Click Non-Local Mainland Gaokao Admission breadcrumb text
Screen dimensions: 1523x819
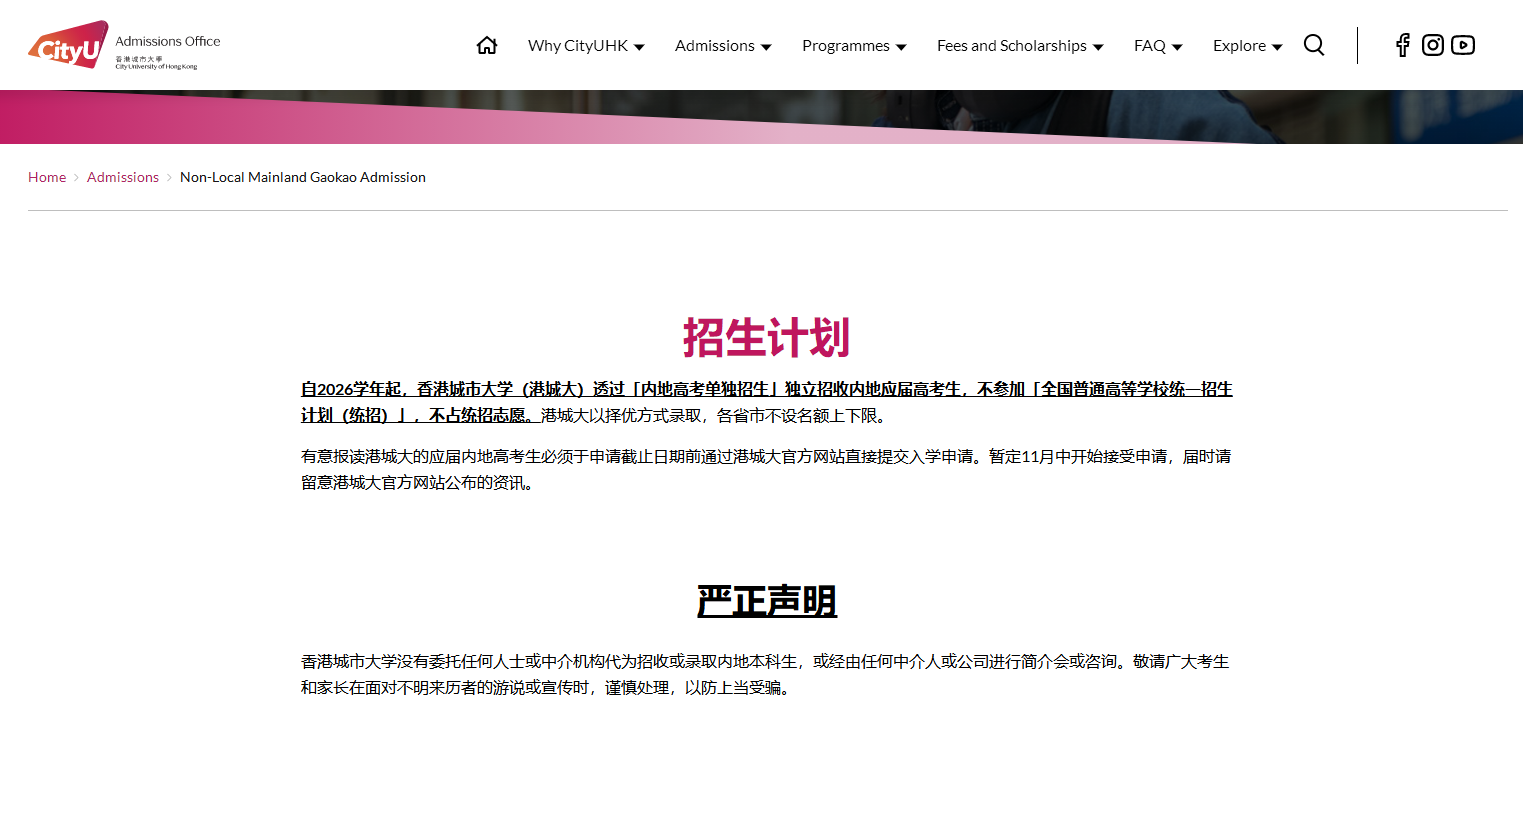click(x=302, y=177)
